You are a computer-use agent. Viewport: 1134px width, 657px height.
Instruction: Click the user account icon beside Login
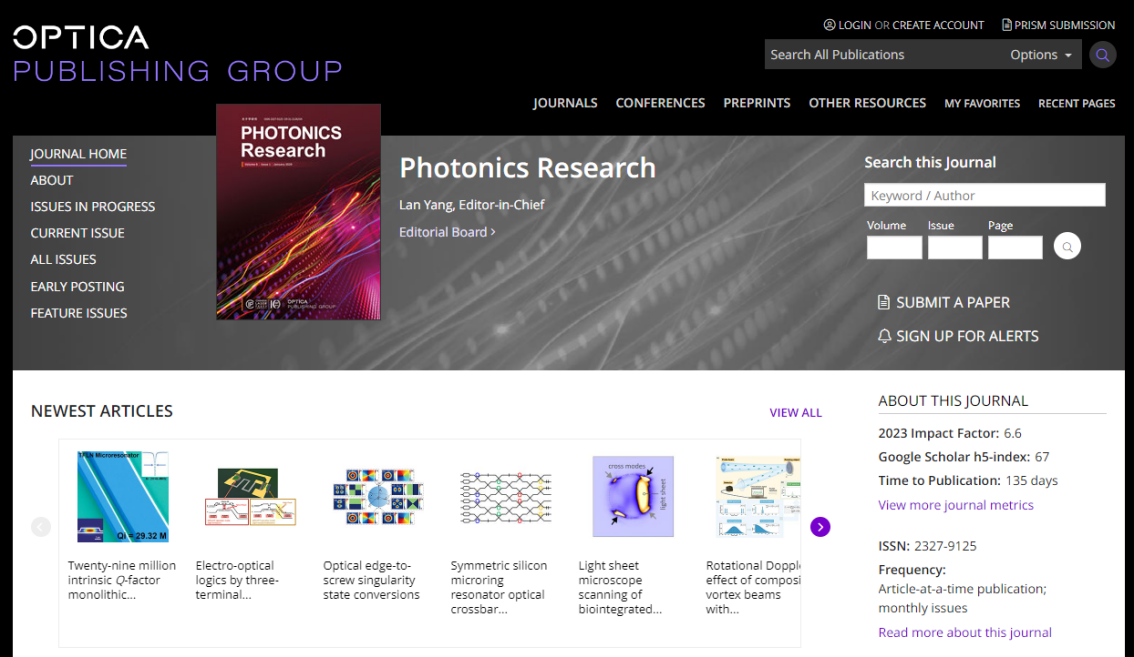coord(830,25)
